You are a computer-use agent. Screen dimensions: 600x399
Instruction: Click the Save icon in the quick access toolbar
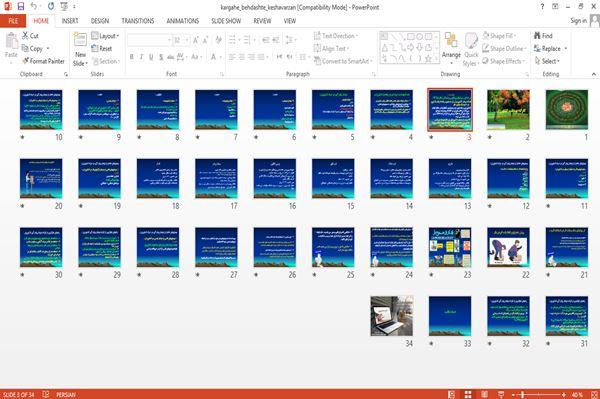[21, 7]
